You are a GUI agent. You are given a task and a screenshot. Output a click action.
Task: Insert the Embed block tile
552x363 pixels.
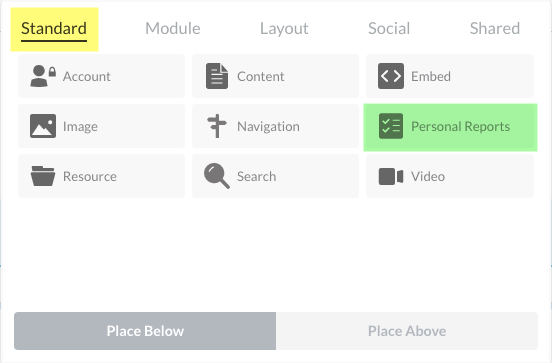tap(450, 76)
